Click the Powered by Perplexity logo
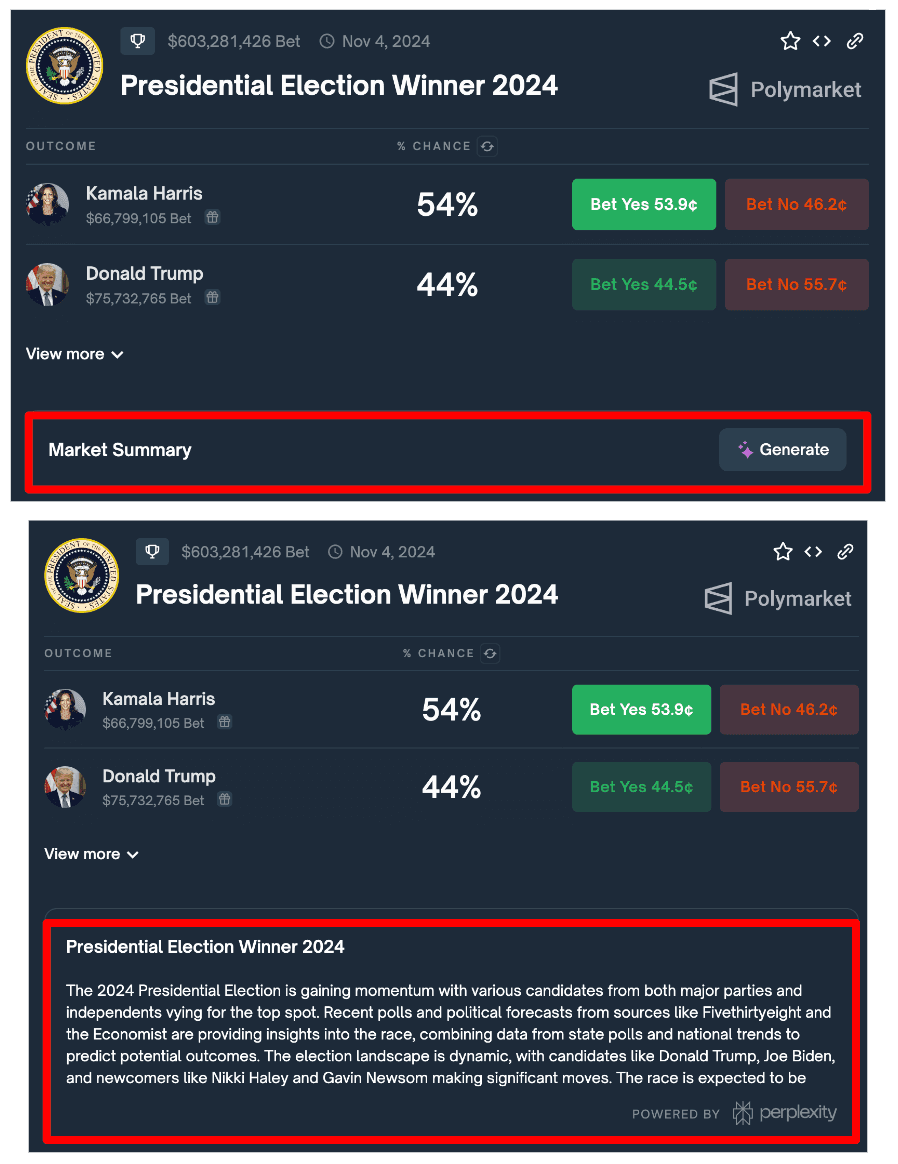This screenshot has height=1164, width=898. click(x=784, y=1113)
